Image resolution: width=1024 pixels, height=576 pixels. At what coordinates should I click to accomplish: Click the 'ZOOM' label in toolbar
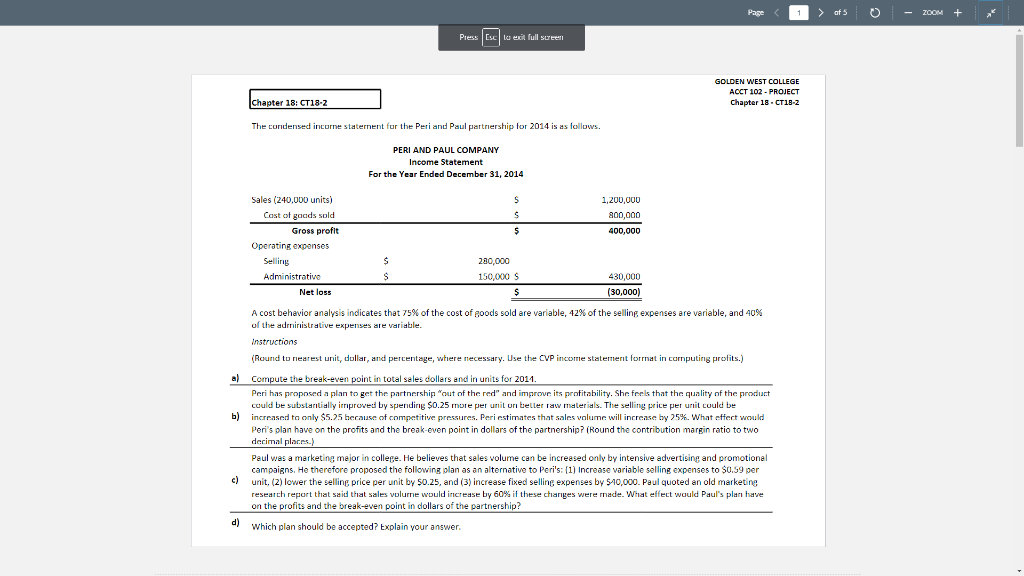(x=933, y=12)
